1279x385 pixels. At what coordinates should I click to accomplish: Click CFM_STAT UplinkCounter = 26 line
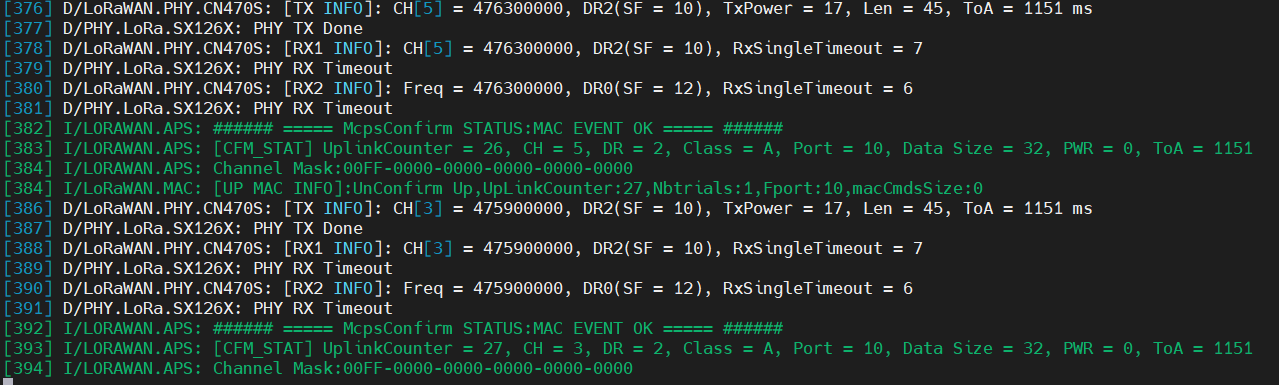628,149
